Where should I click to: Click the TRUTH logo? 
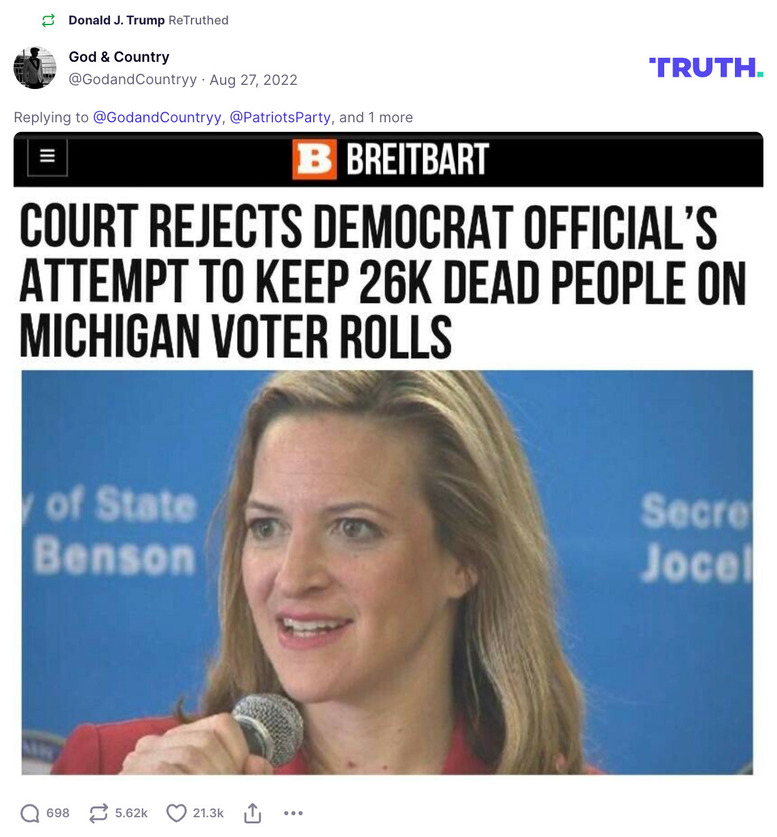(x=705, y=68)
